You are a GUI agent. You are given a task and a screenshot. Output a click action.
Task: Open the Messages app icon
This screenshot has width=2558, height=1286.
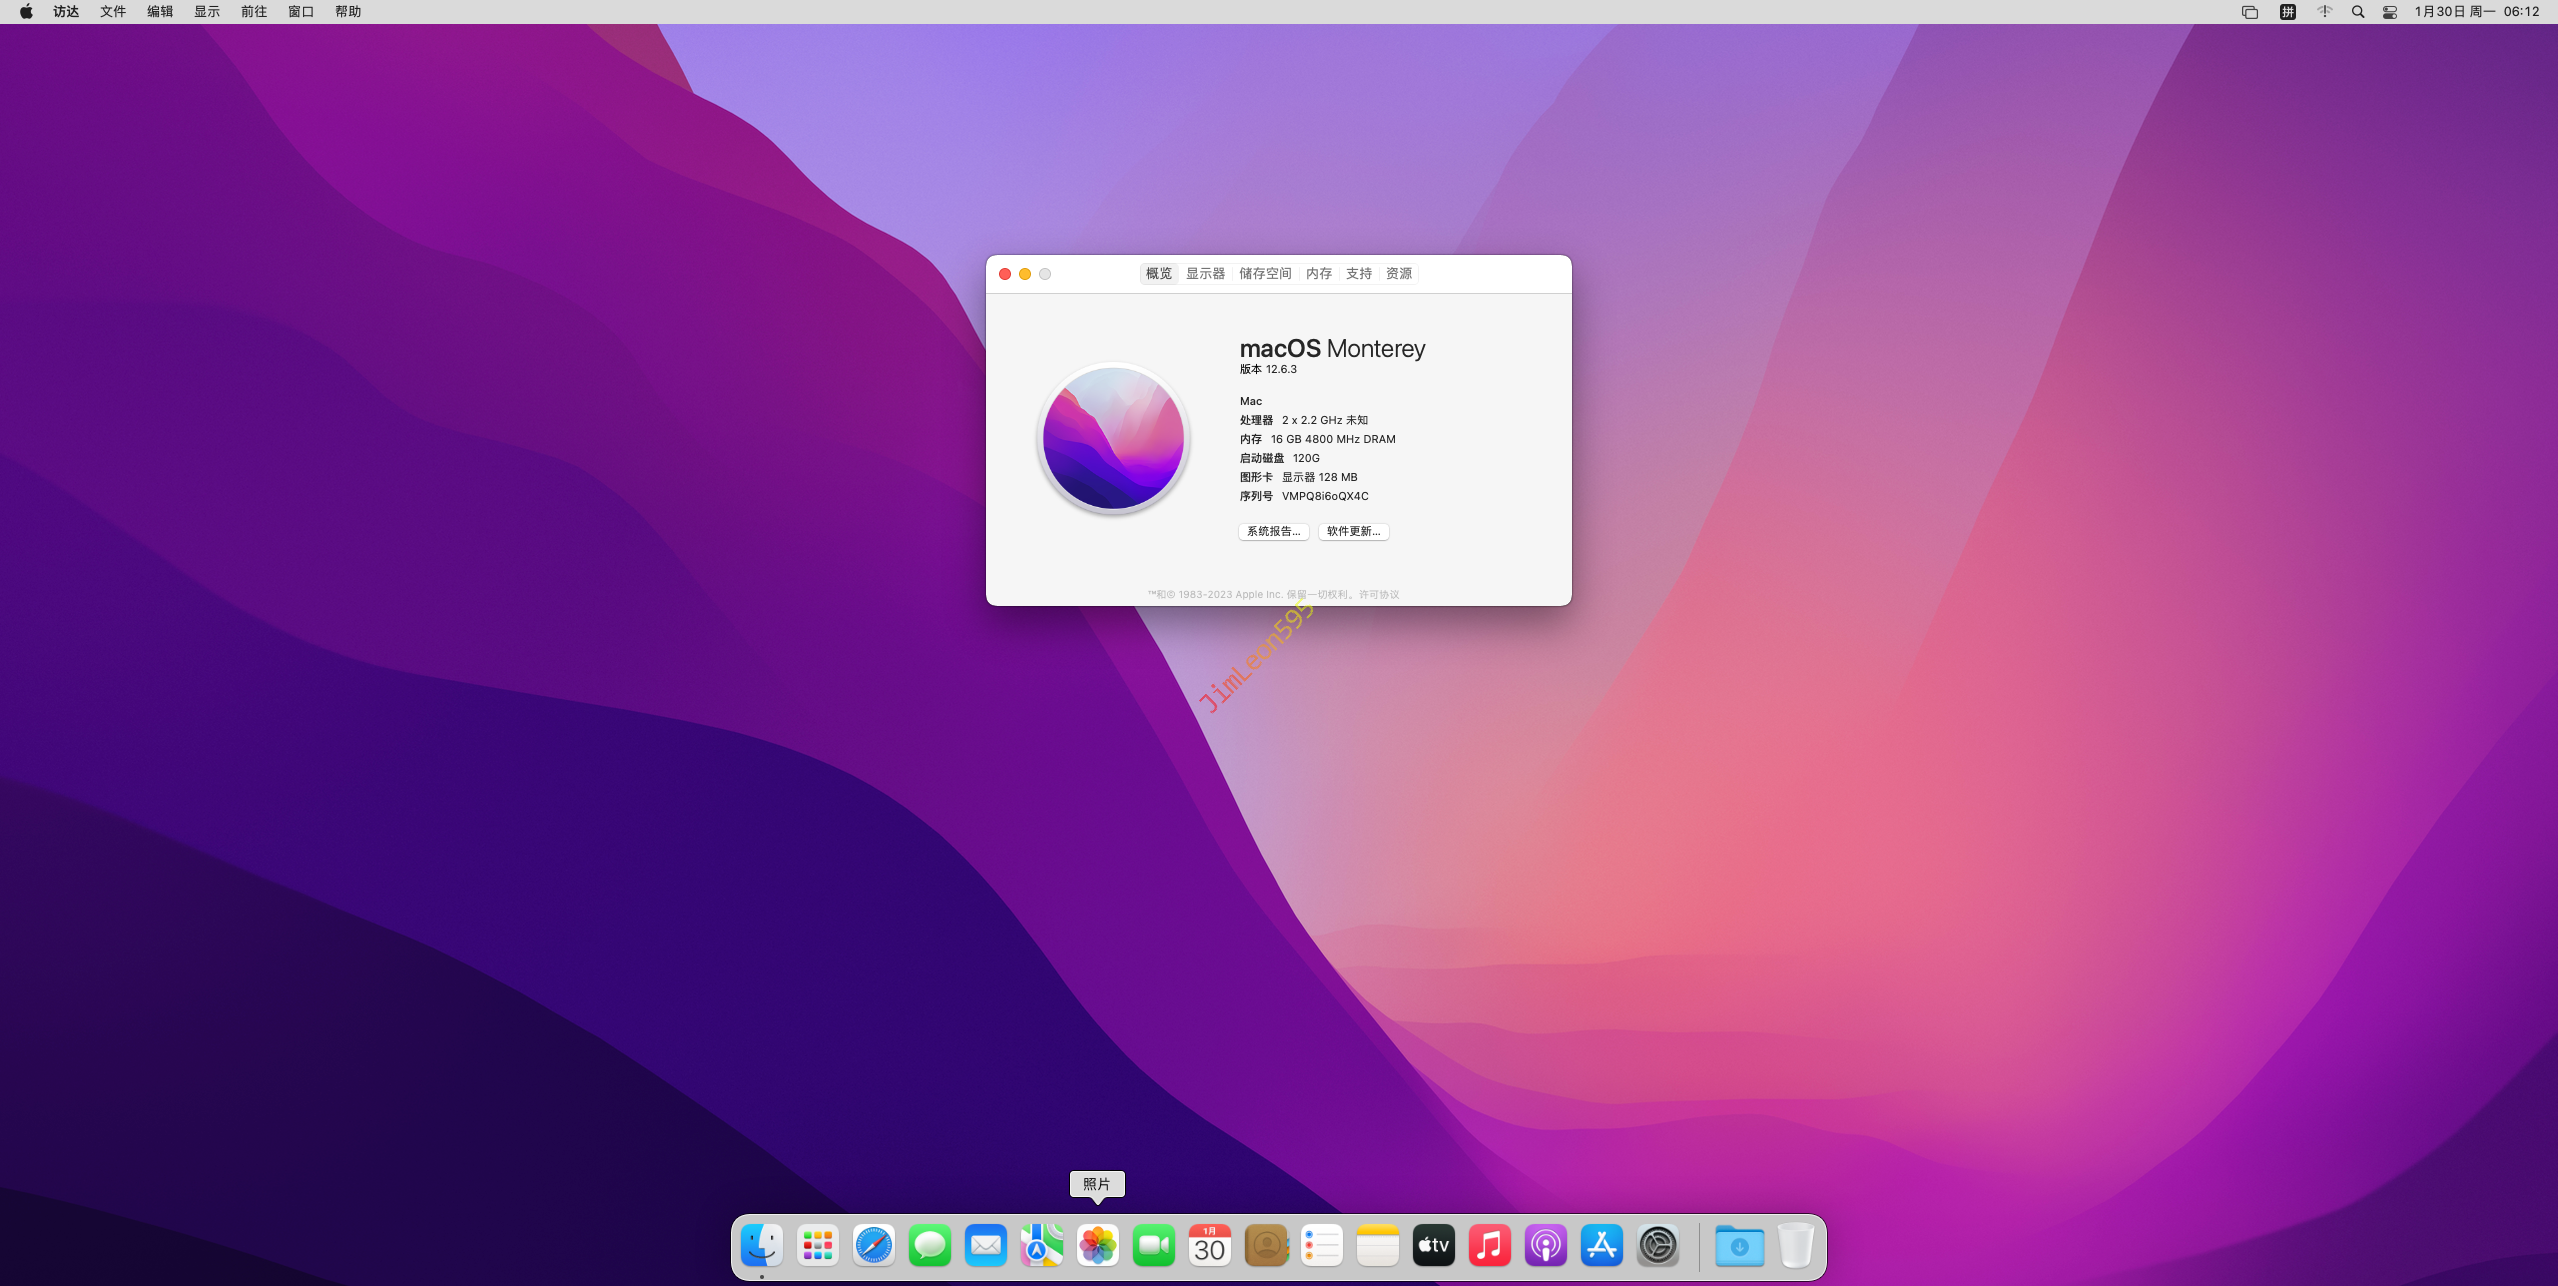(929, 1245)
